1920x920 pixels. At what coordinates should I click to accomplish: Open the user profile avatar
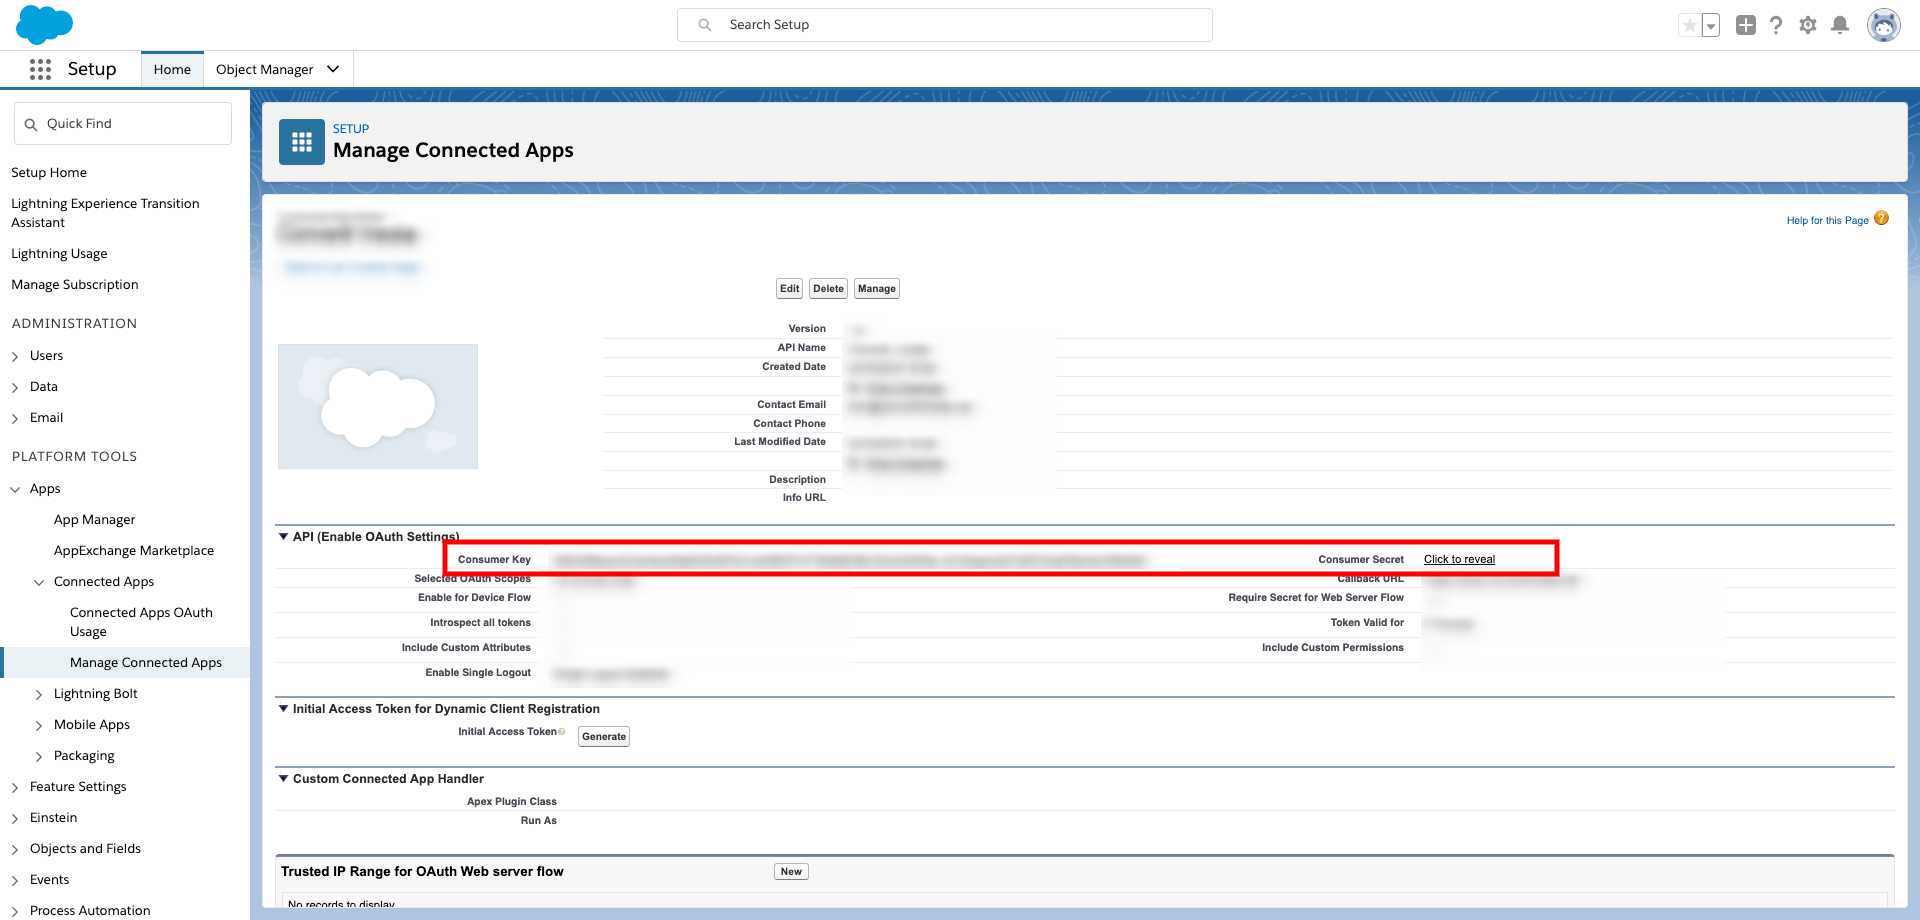pyautogui.click(x=1883, y=25)
